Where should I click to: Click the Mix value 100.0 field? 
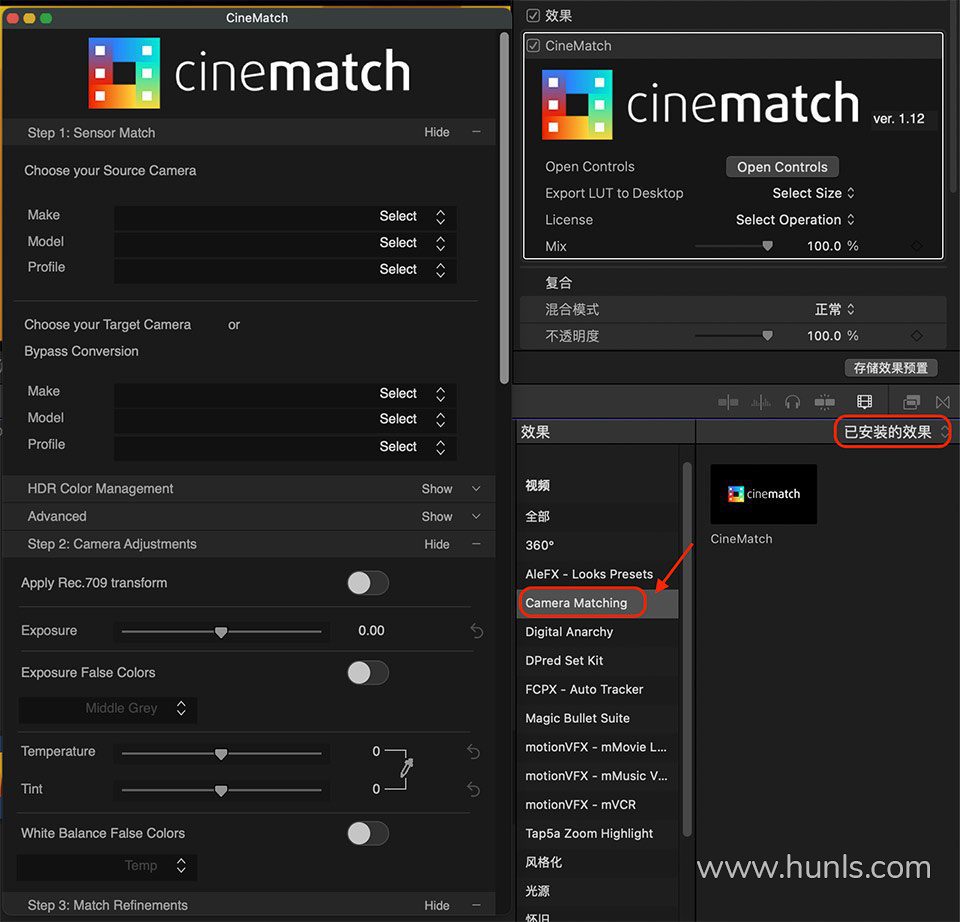click(824, 246)
